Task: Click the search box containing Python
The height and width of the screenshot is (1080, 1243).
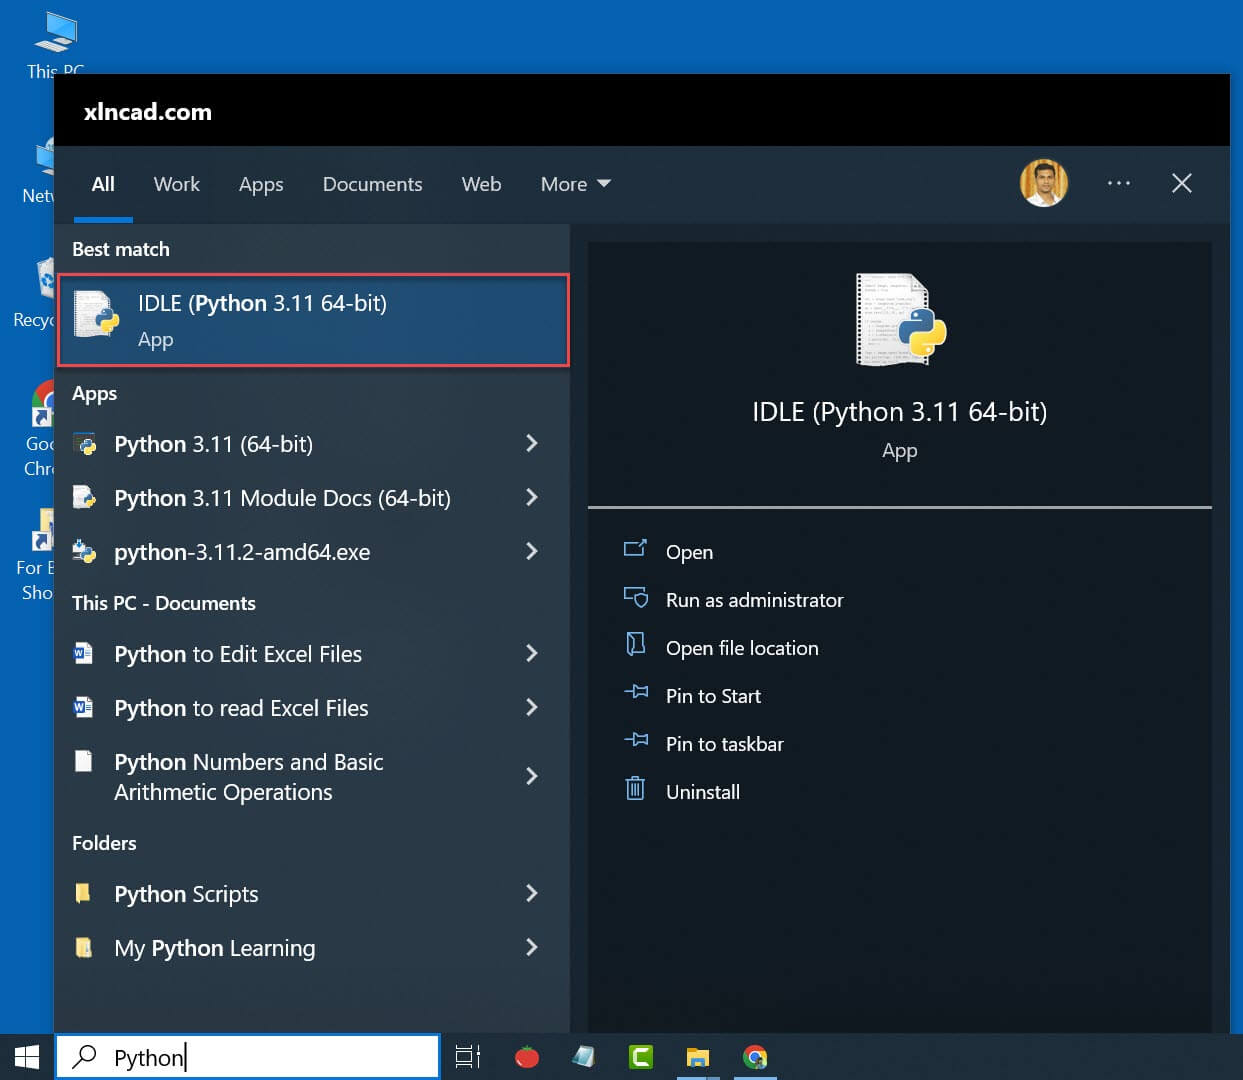Action: [x=260, y=1057]
